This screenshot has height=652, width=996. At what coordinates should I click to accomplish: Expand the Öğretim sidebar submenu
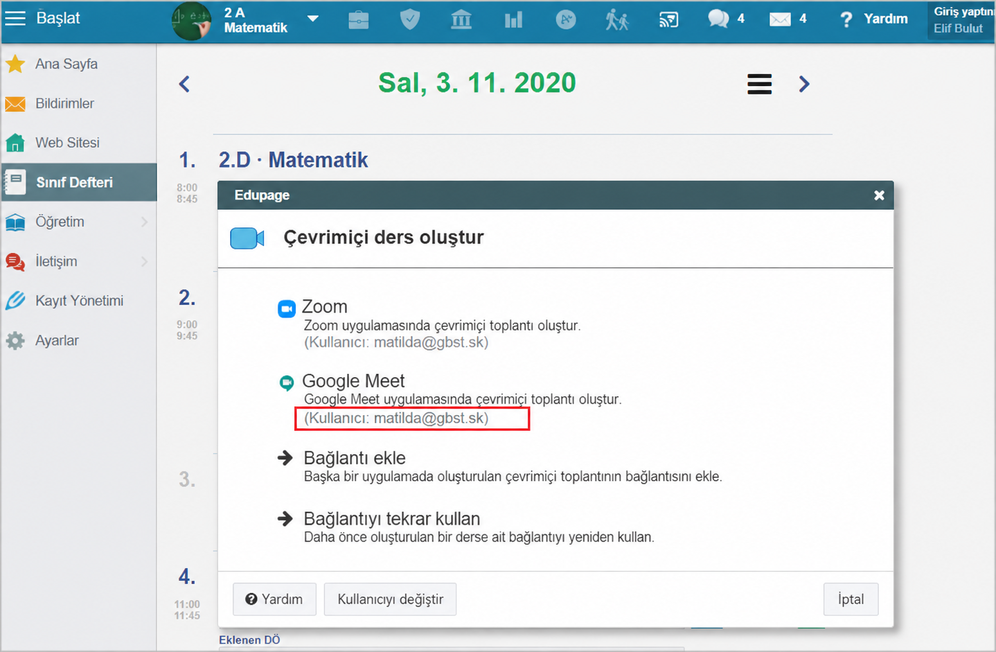pyautogui.click(x=78, y=222)
